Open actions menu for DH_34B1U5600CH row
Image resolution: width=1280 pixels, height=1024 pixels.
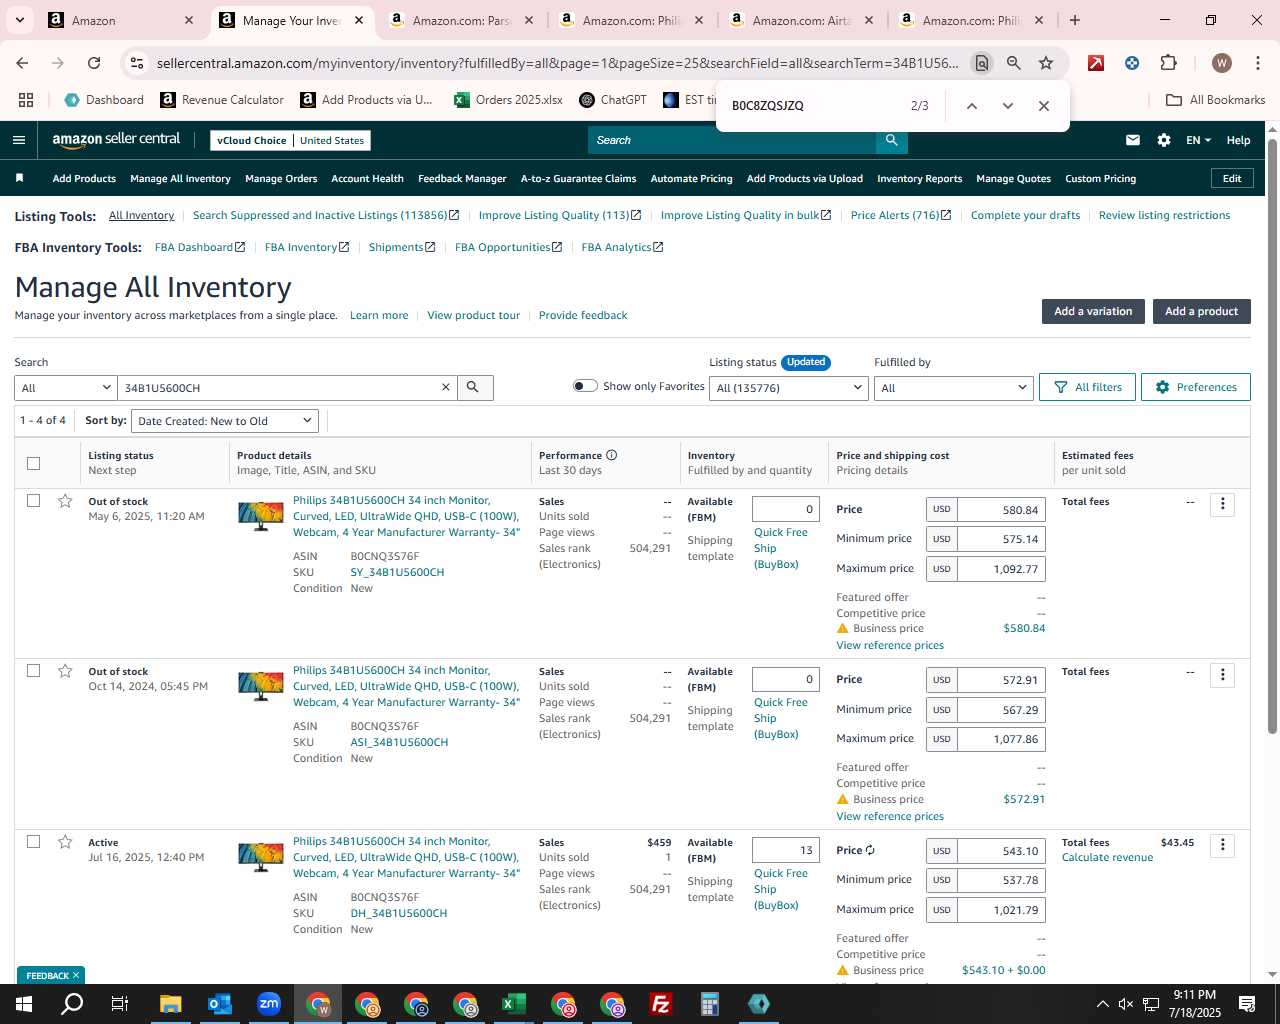tap(1222, 846)
